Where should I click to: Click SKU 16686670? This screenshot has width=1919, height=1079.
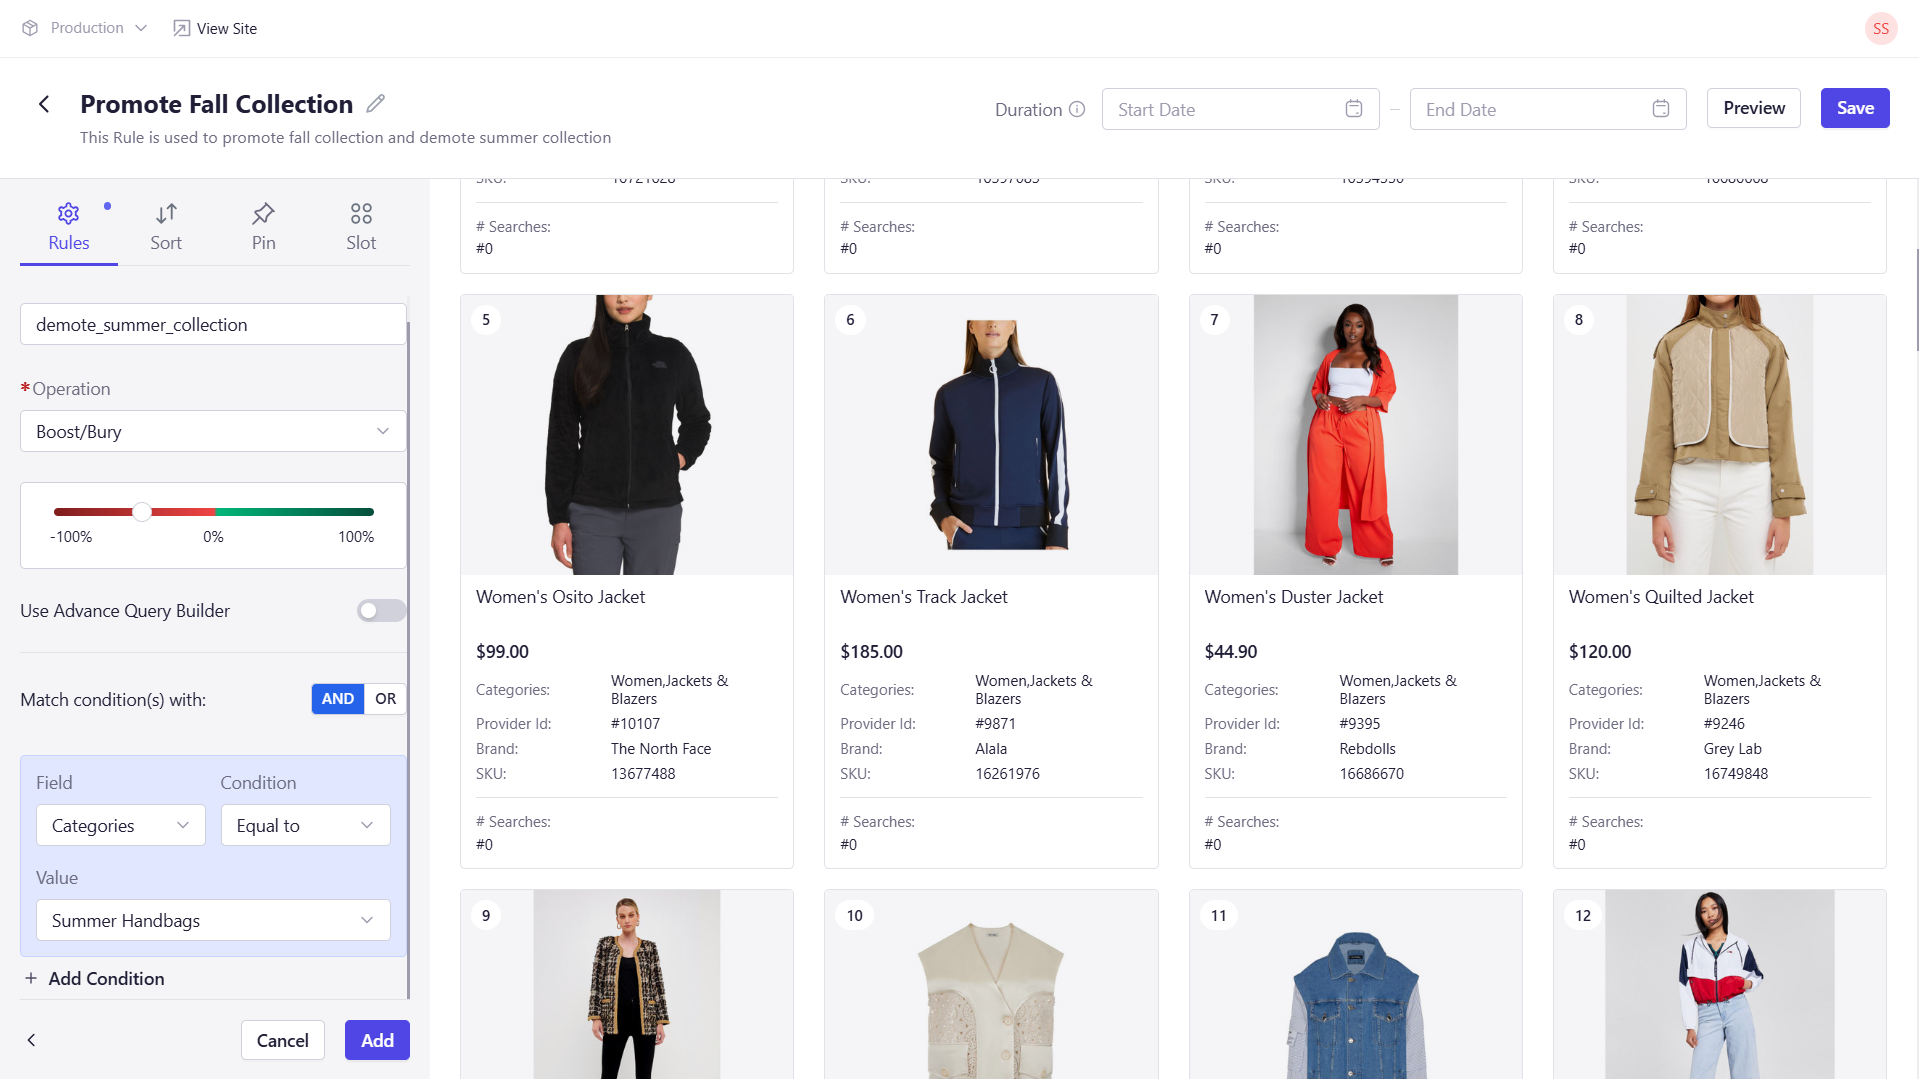[x=1371, y=773]
